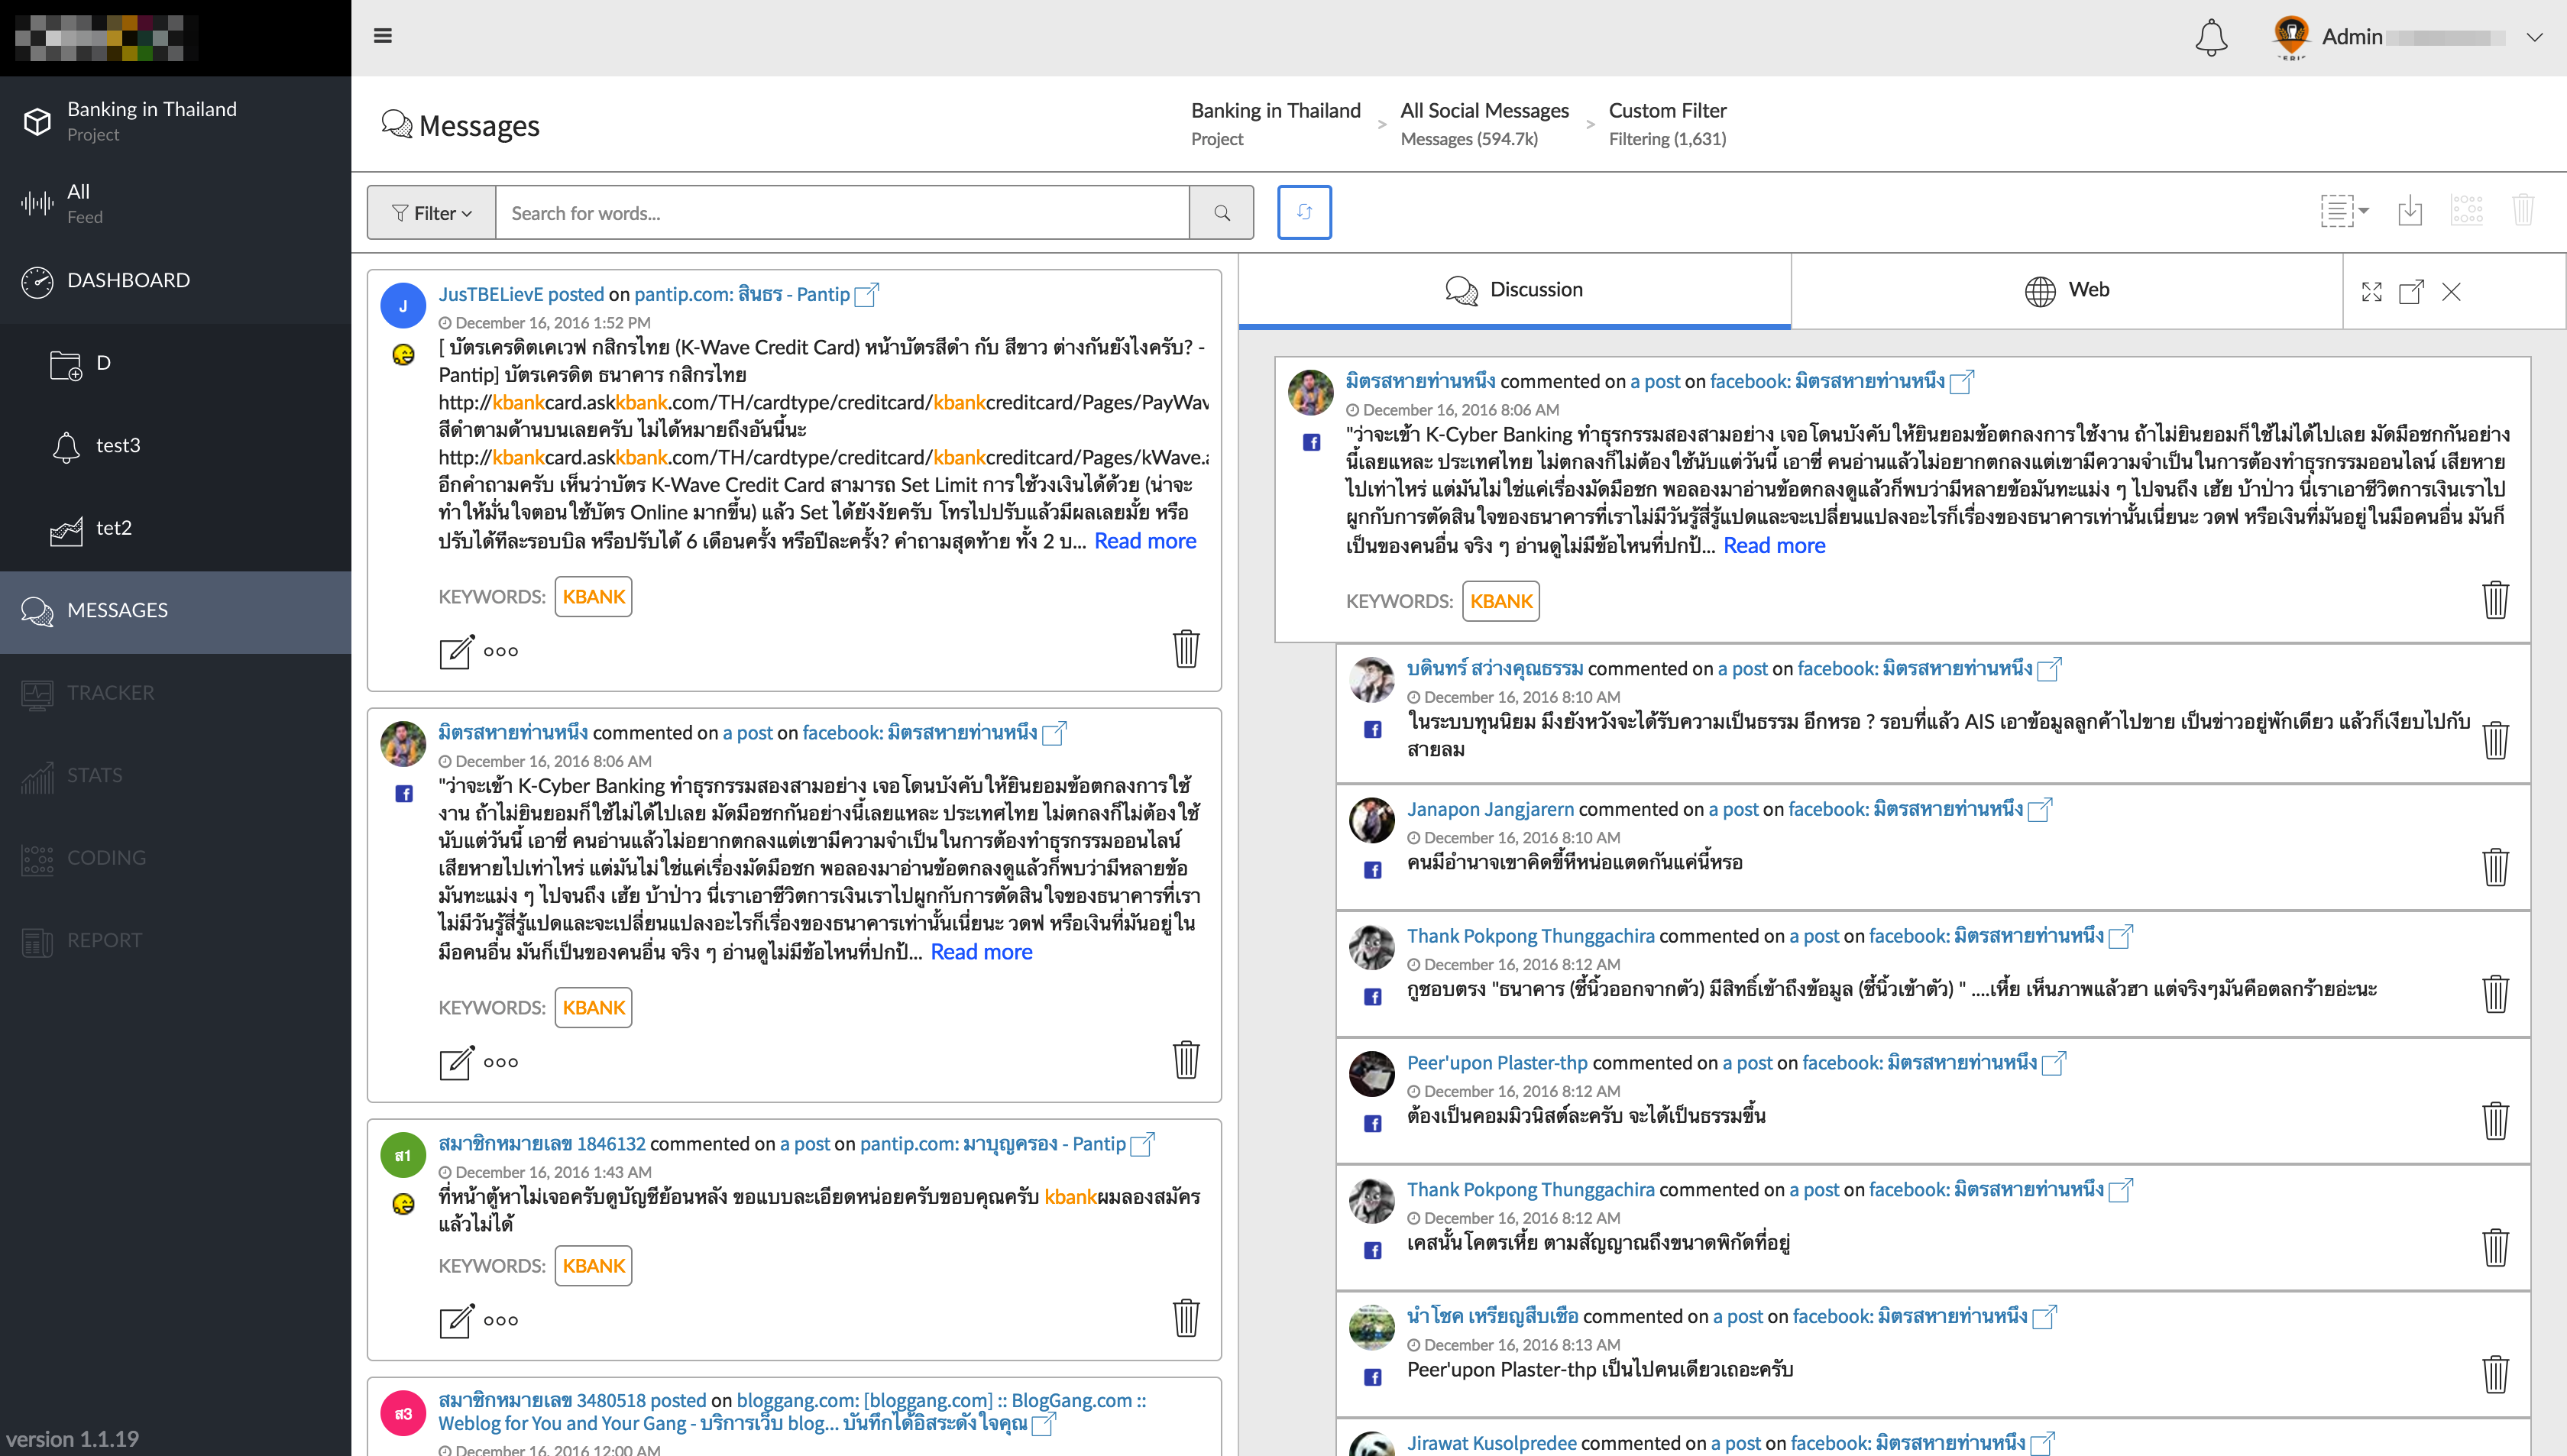Switch to the Web tab
Viewport: 2567px width, 1456px height.
[2067, 290]
